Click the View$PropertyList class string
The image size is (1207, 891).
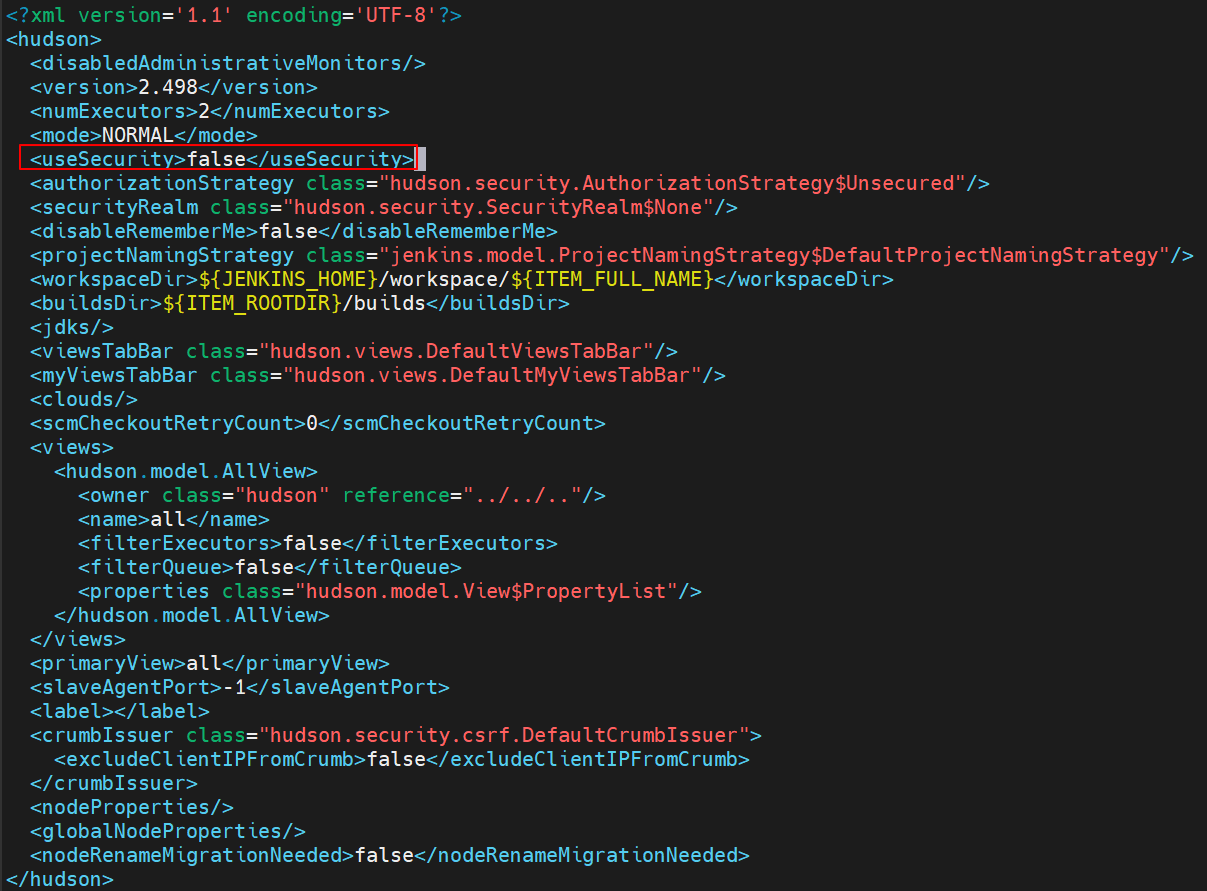[486, 591]
